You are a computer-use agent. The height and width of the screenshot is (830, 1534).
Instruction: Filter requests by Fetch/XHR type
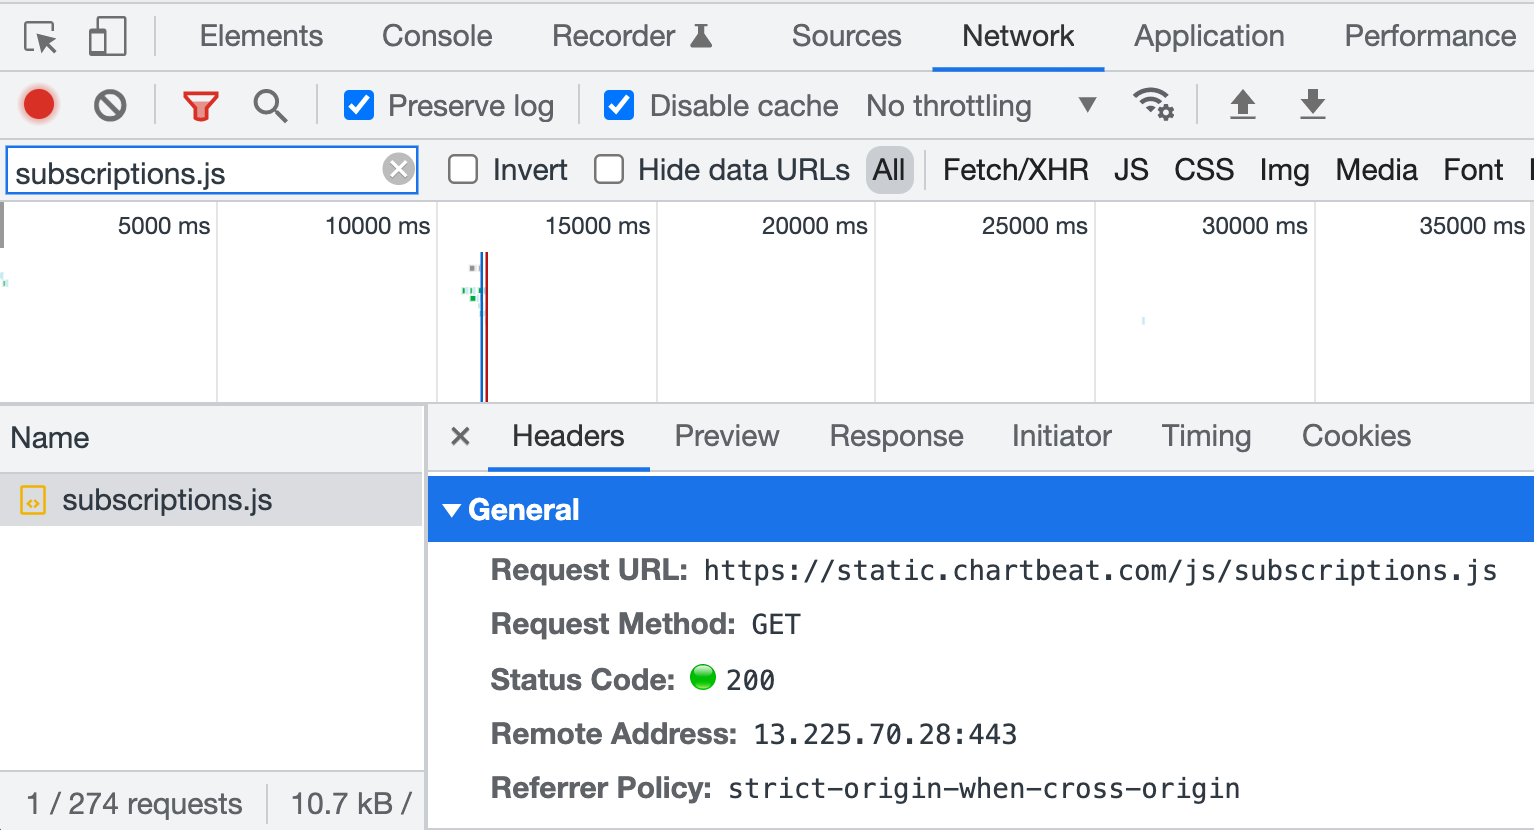point(1015,170)
